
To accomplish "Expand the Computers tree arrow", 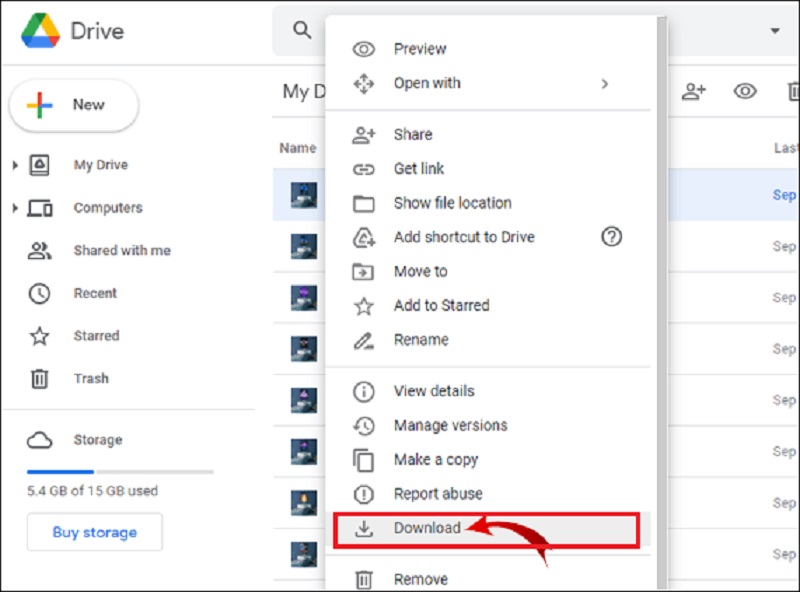I will point(15,208).
